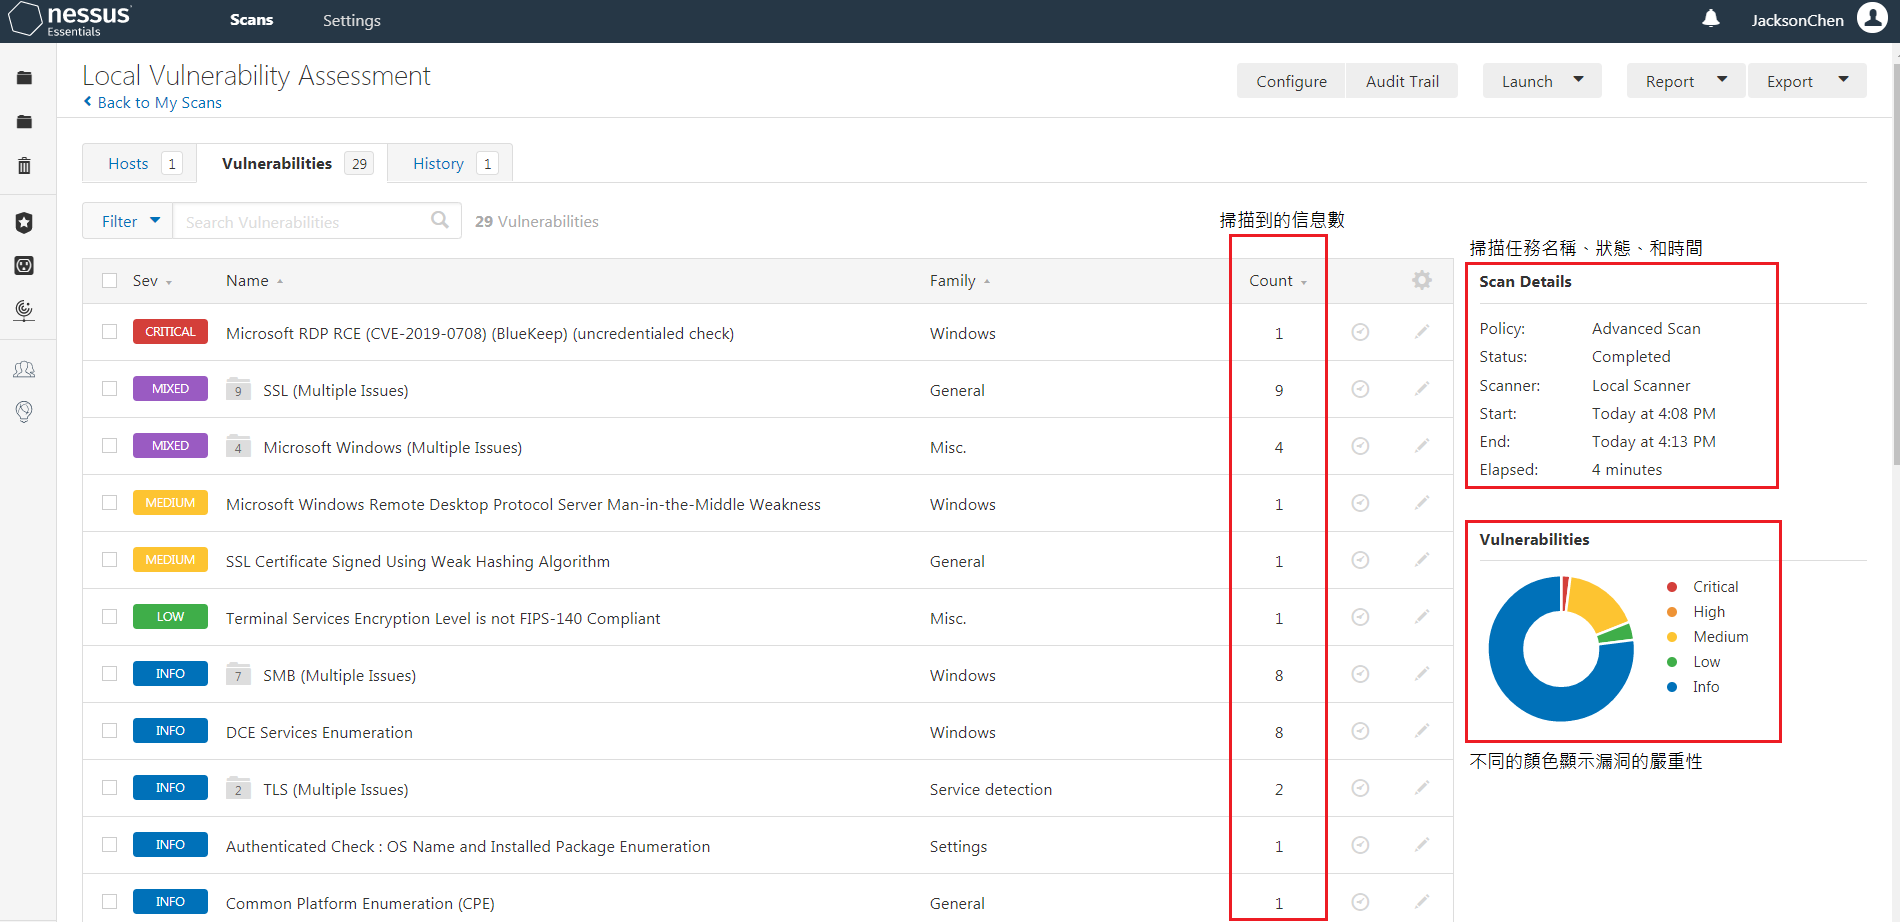Open the Export dropdown button

[x=1807, y=81]
